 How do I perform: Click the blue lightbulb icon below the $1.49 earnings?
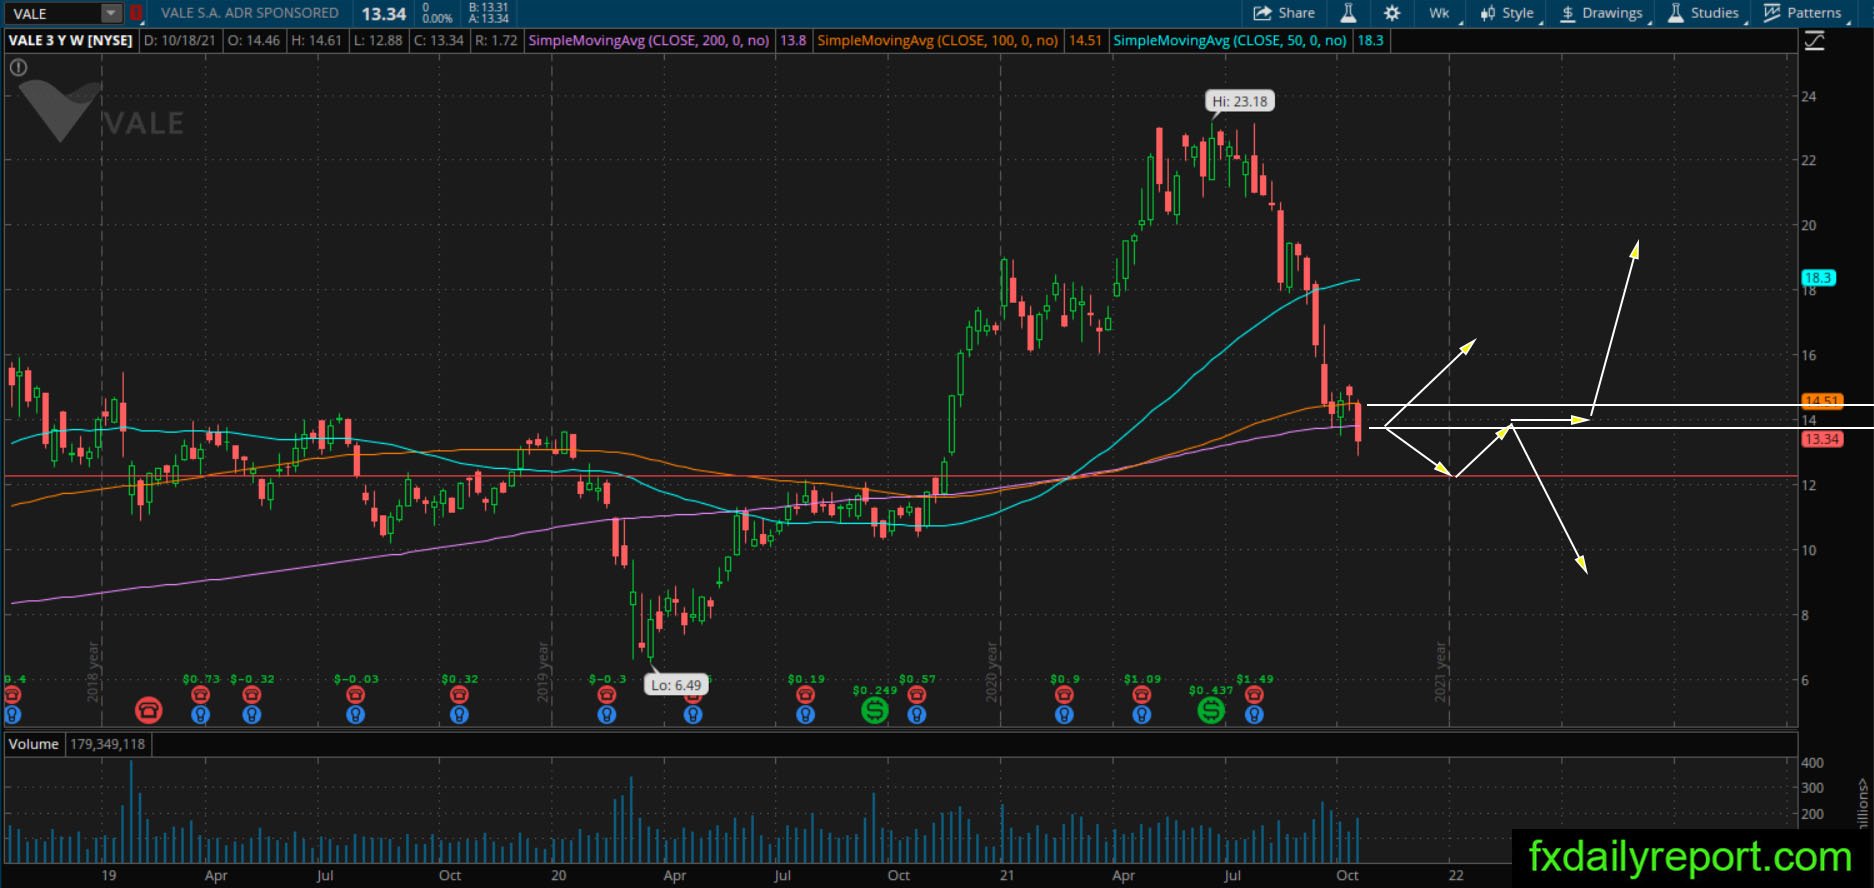[x=1254, y=715]
